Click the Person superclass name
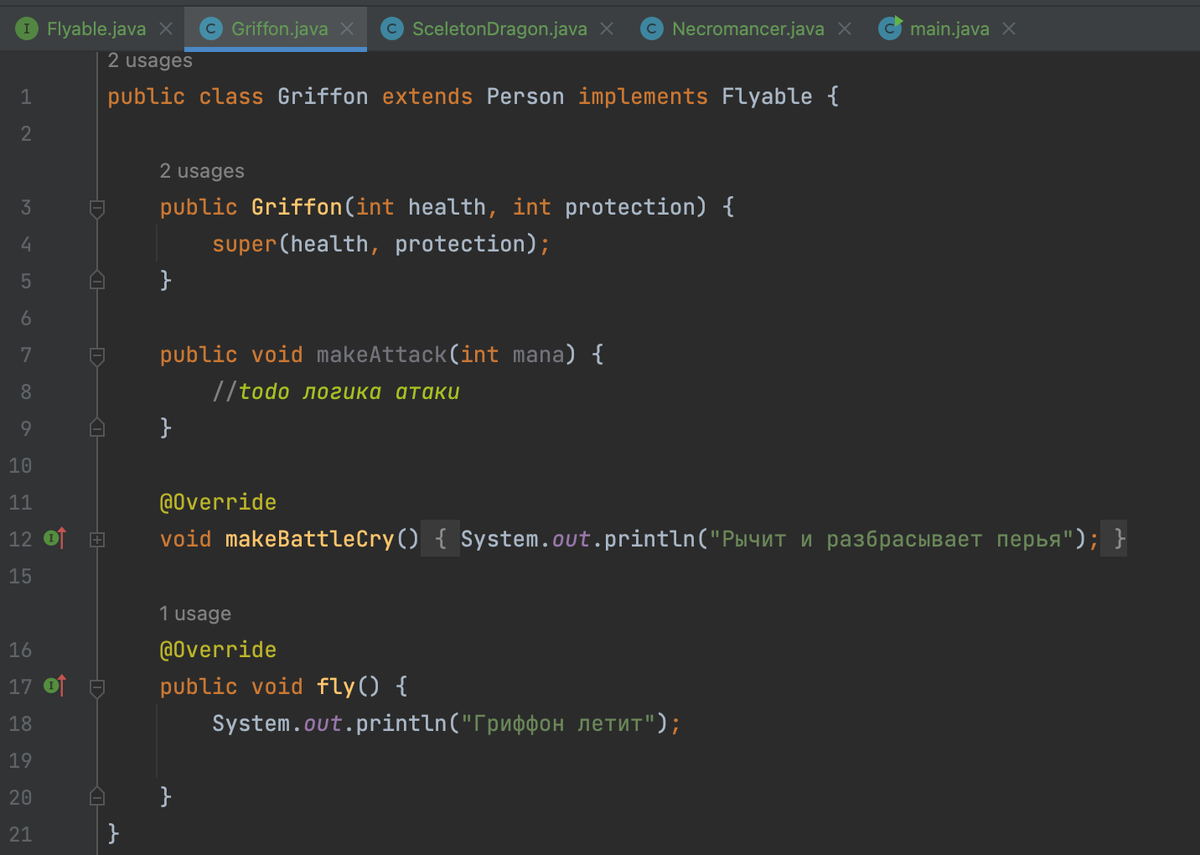 point(525,97)
